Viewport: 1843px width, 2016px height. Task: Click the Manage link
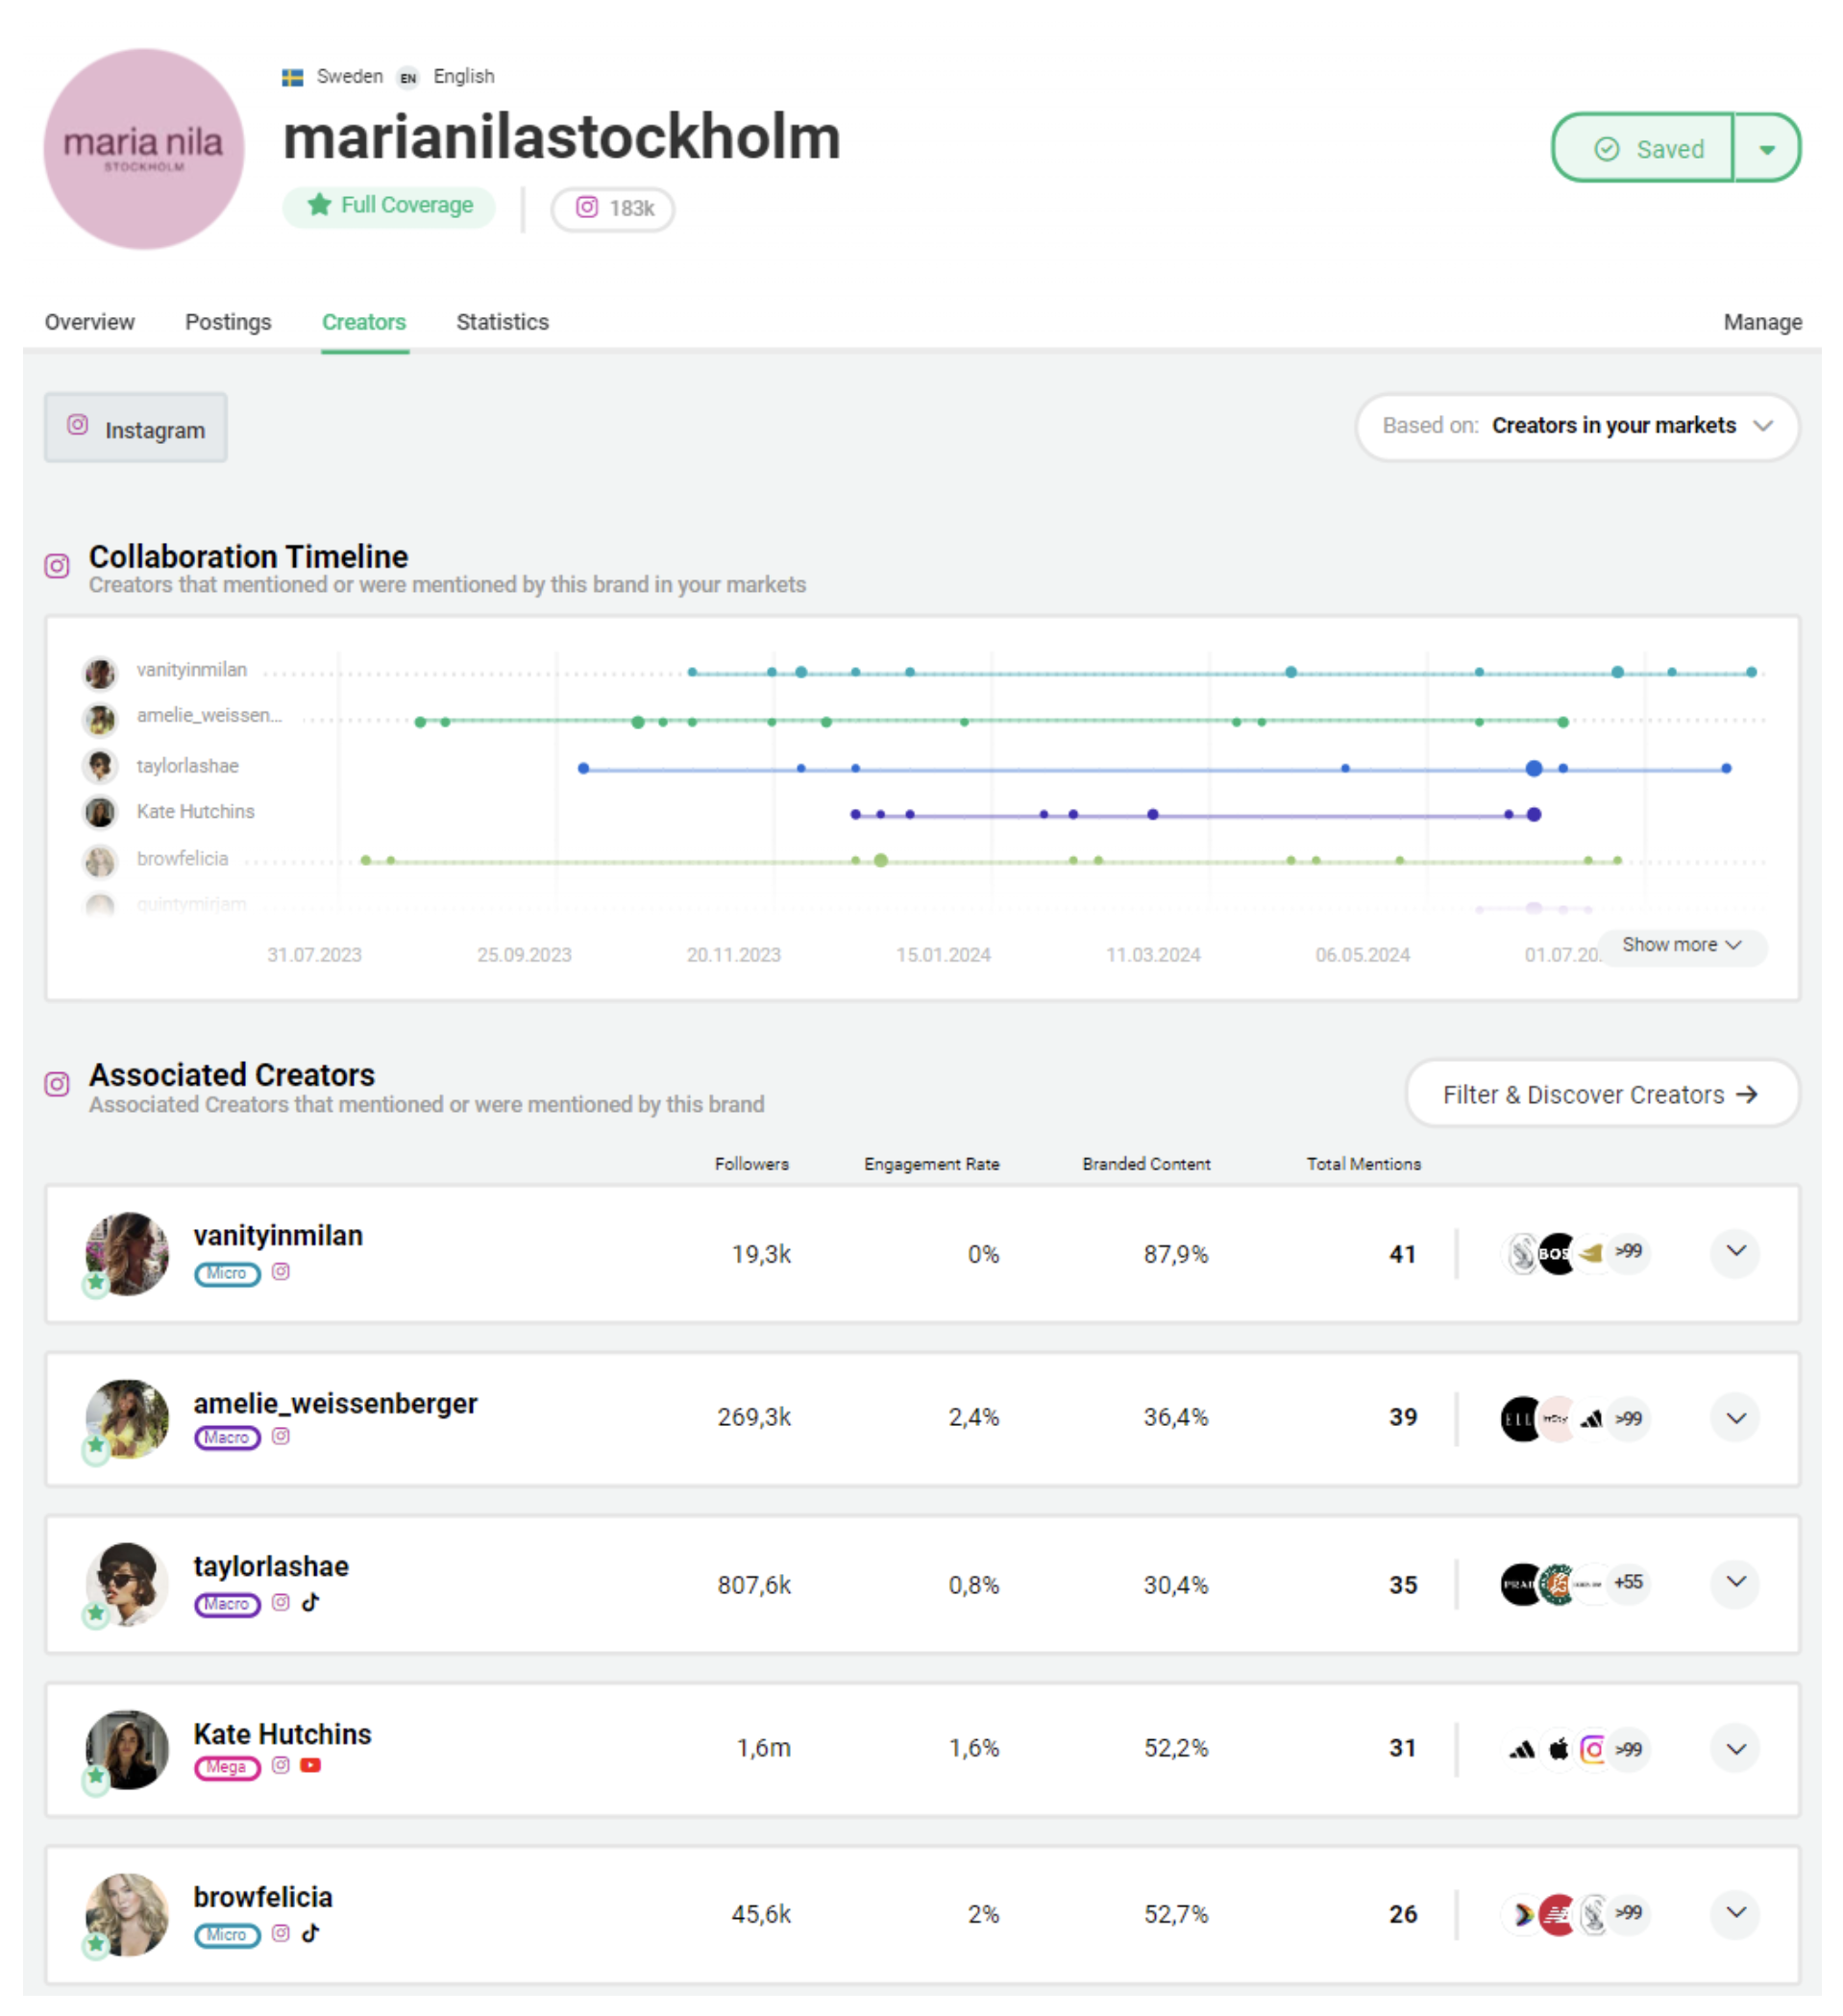tap(1762, 322)
